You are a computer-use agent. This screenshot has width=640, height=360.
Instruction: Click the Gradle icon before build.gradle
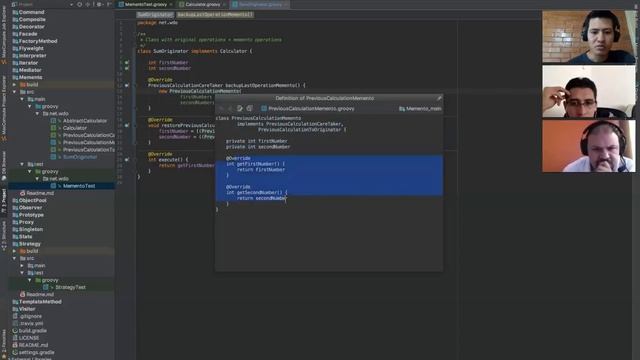[x=15, y=331]
